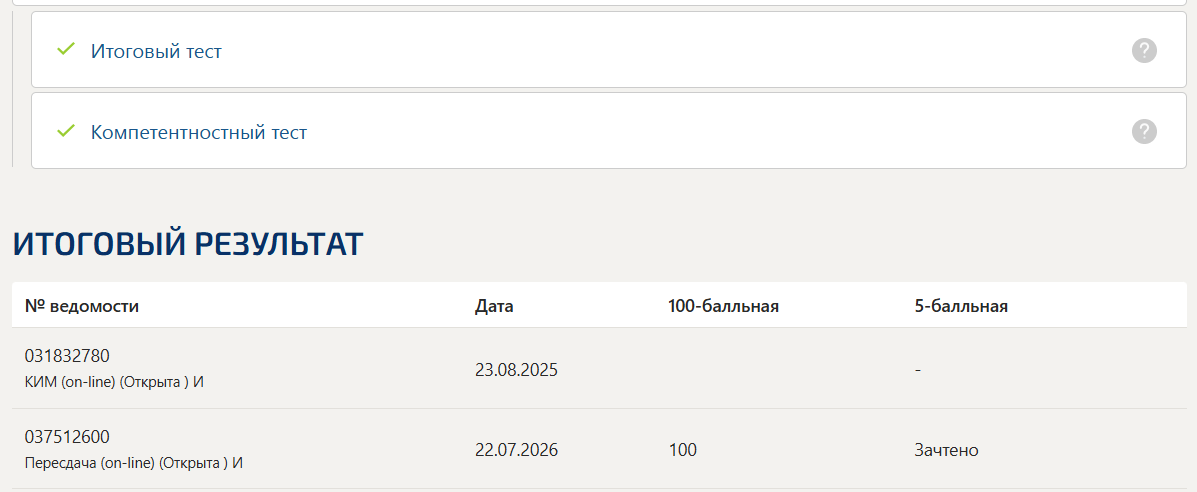Click the № ведомости column header

(x=82, y=306)
